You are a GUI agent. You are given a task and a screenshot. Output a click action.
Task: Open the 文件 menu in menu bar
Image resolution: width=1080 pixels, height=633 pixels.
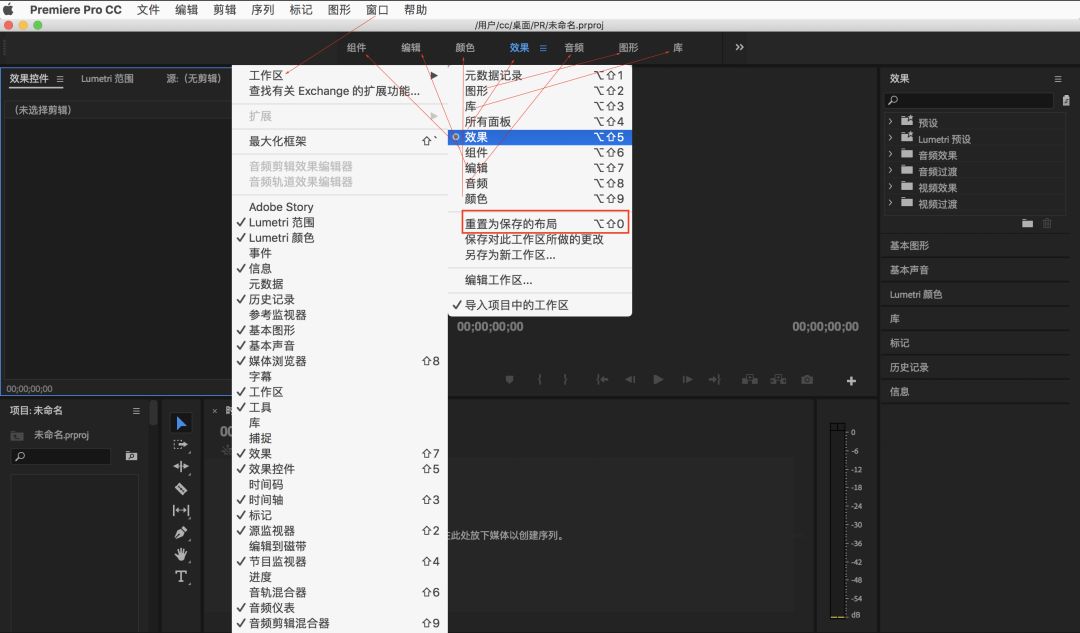click(x=148, y=10)
